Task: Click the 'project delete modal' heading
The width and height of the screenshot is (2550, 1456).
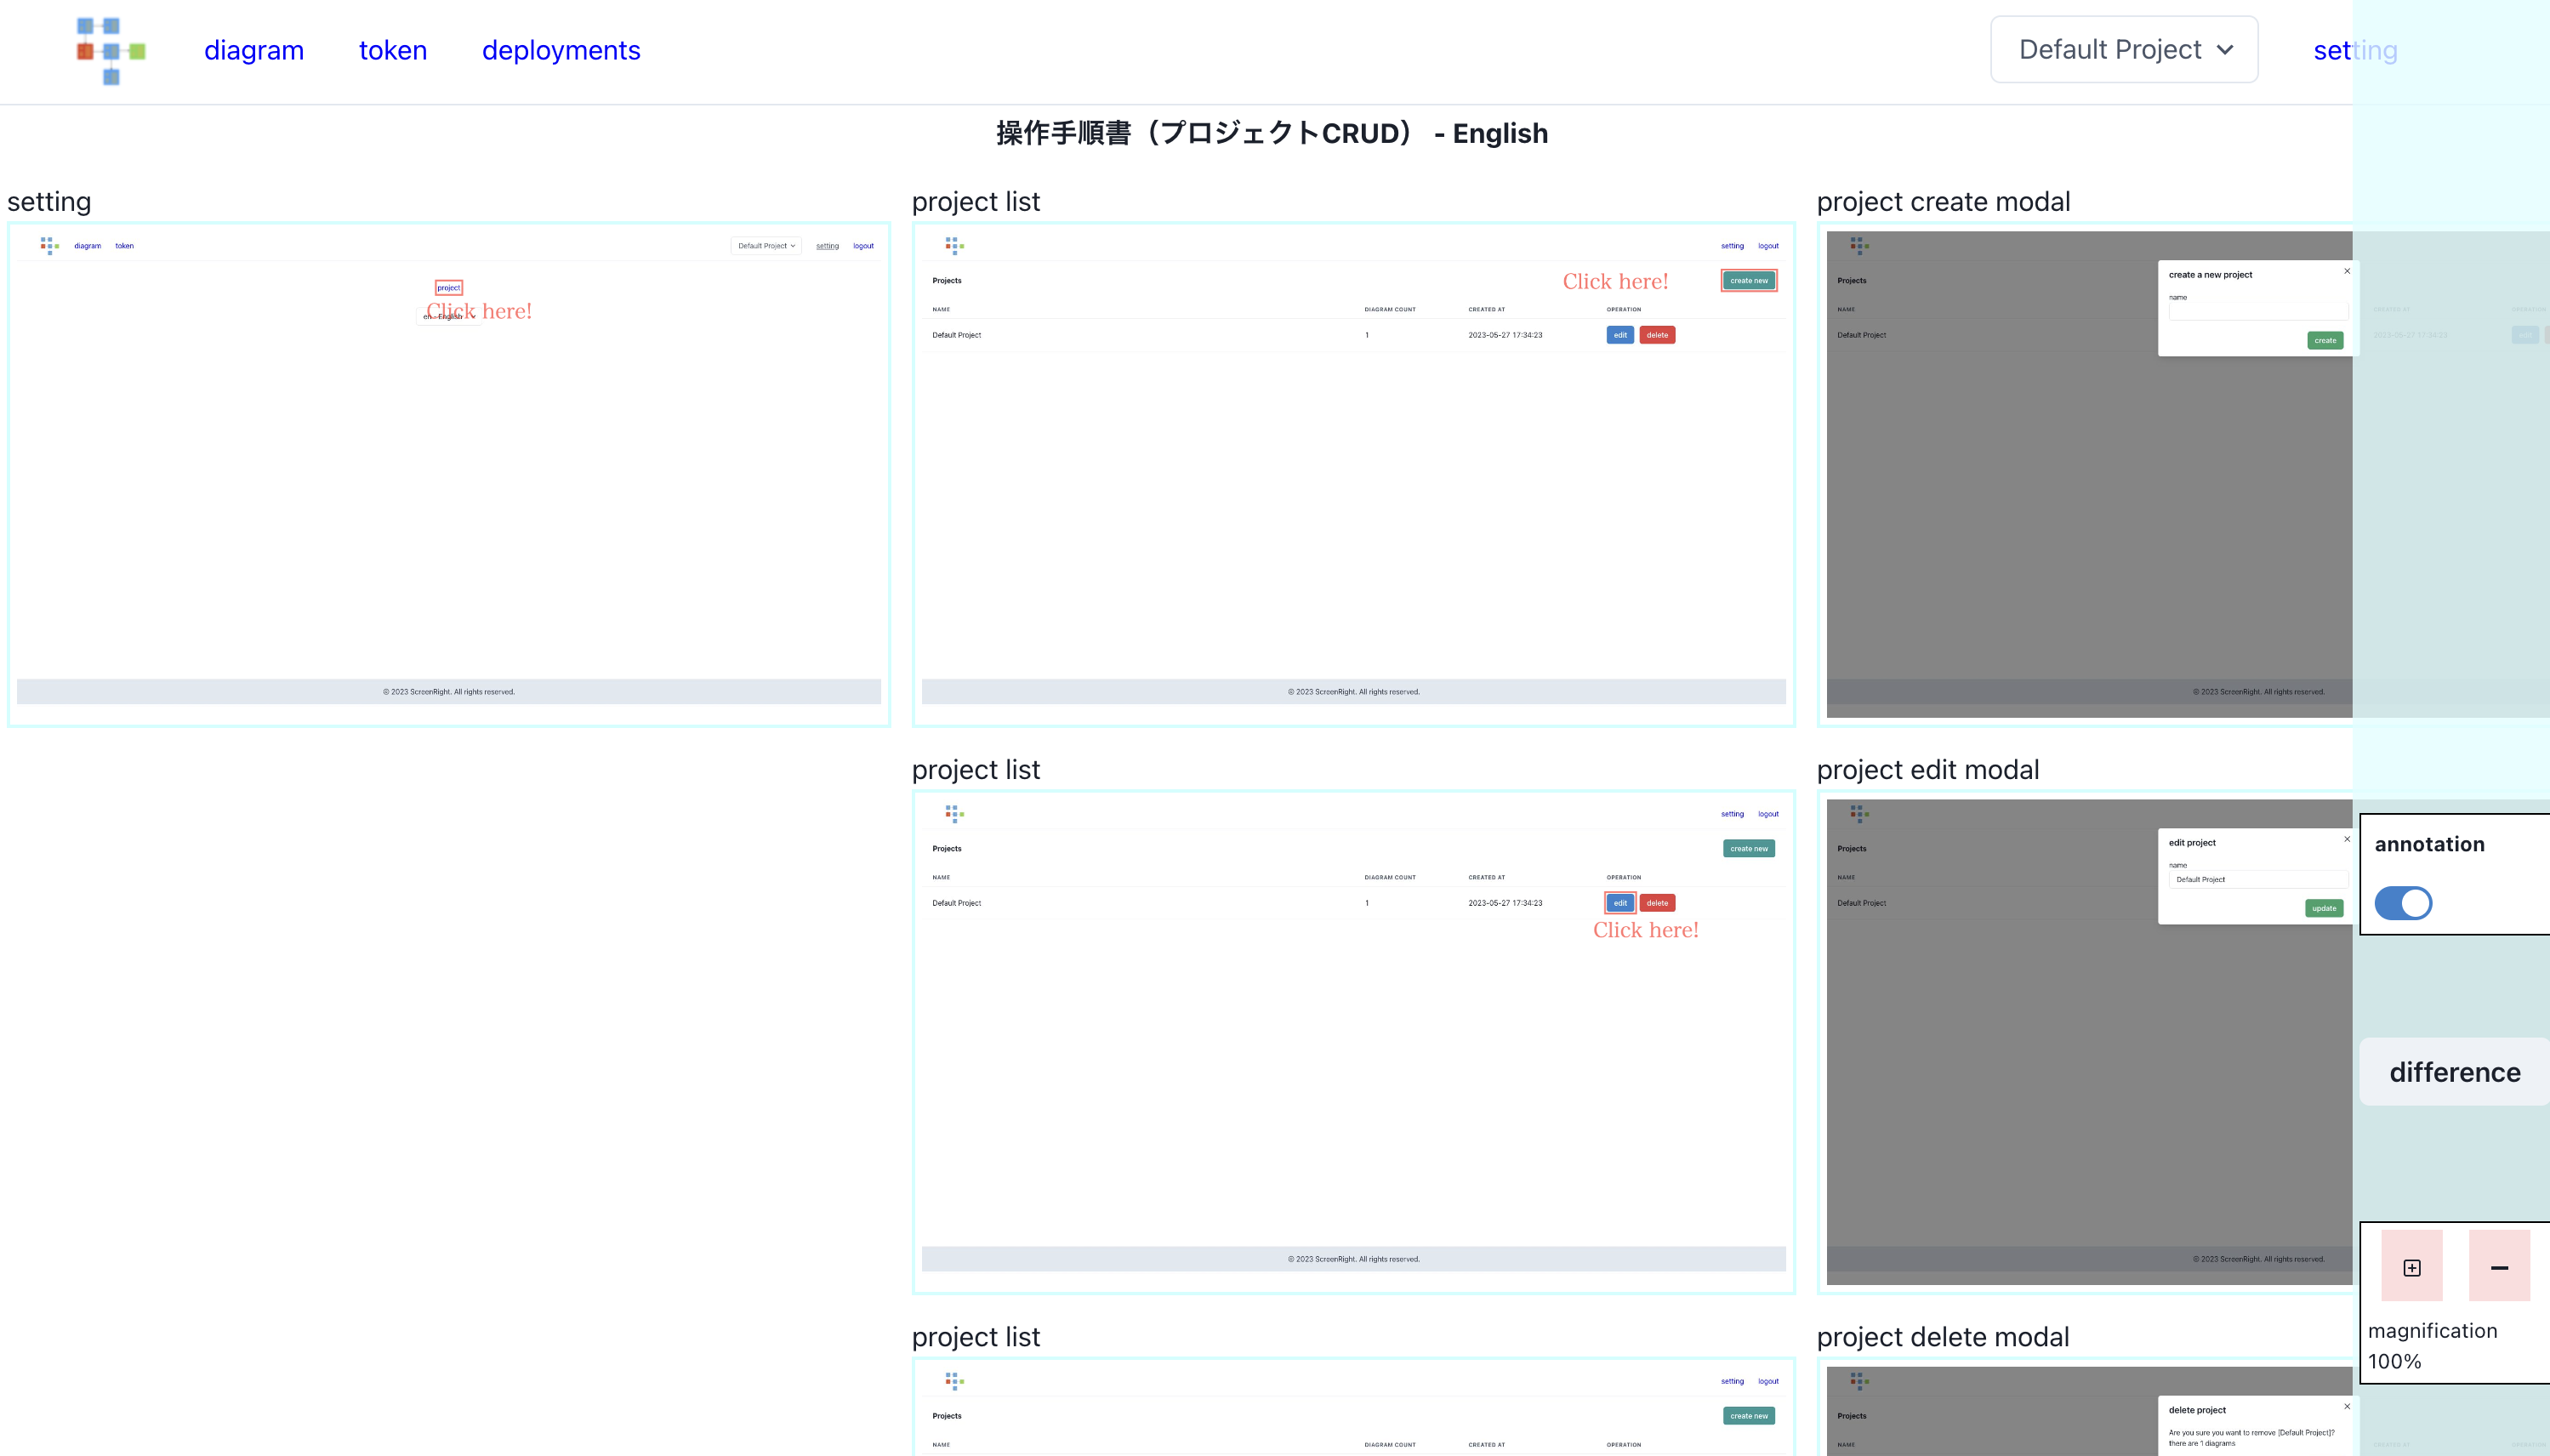Action: (x=1943, y=1336)
